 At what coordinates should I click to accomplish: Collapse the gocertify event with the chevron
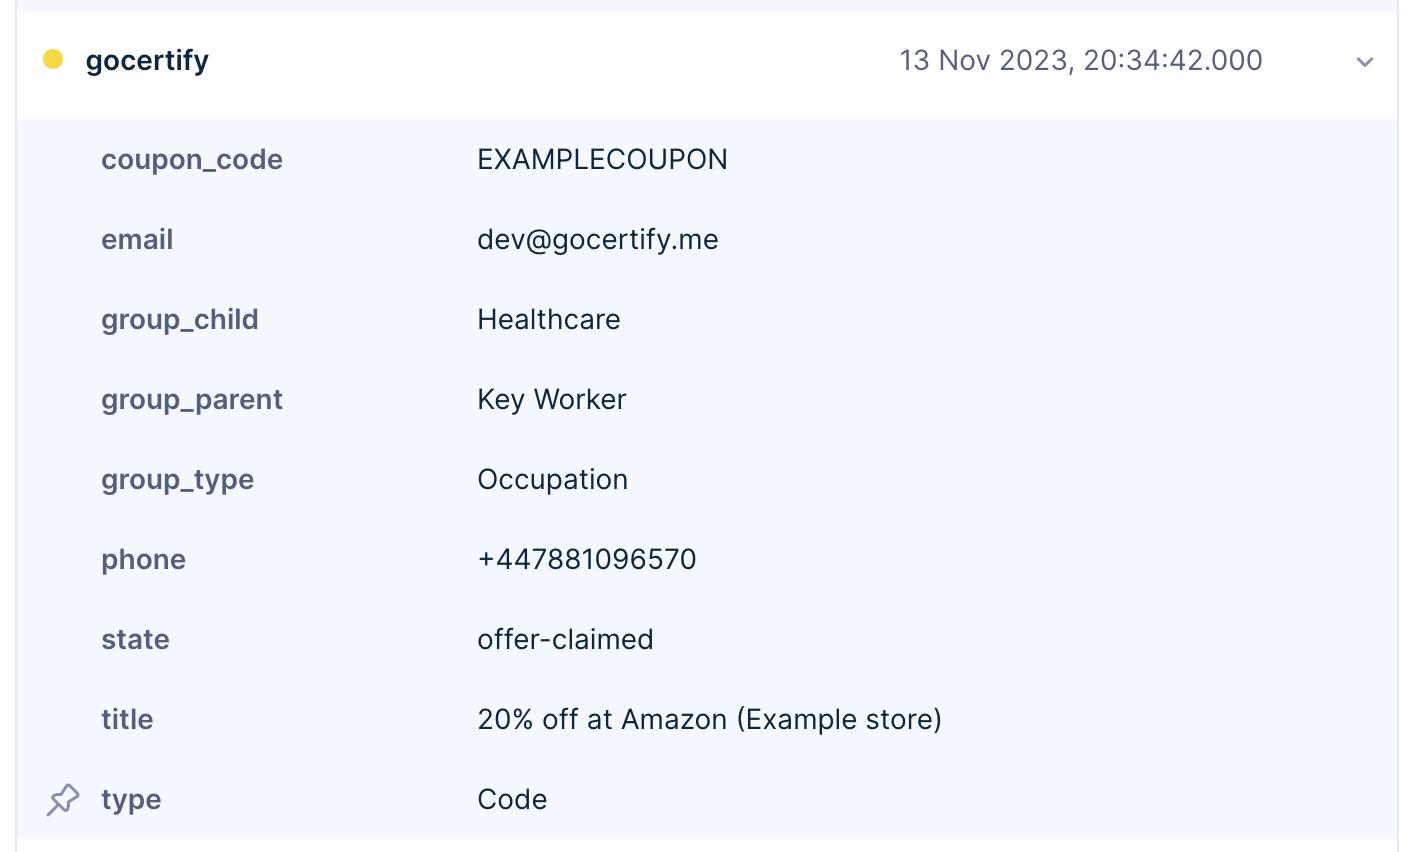coord(1364,62)
